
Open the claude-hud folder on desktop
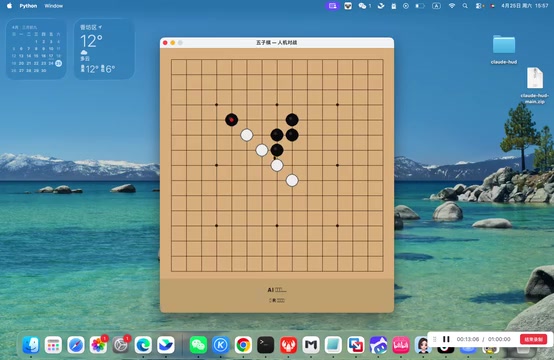[504, 49]
